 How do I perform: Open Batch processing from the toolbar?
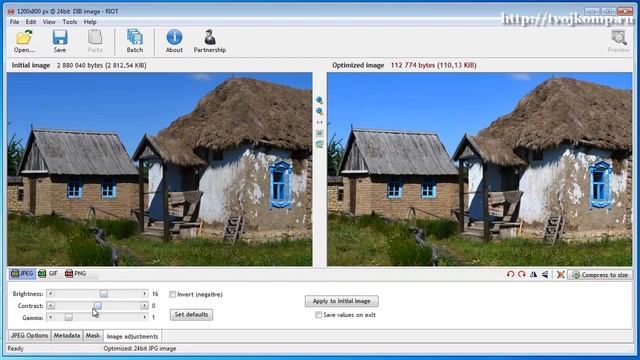135,41
